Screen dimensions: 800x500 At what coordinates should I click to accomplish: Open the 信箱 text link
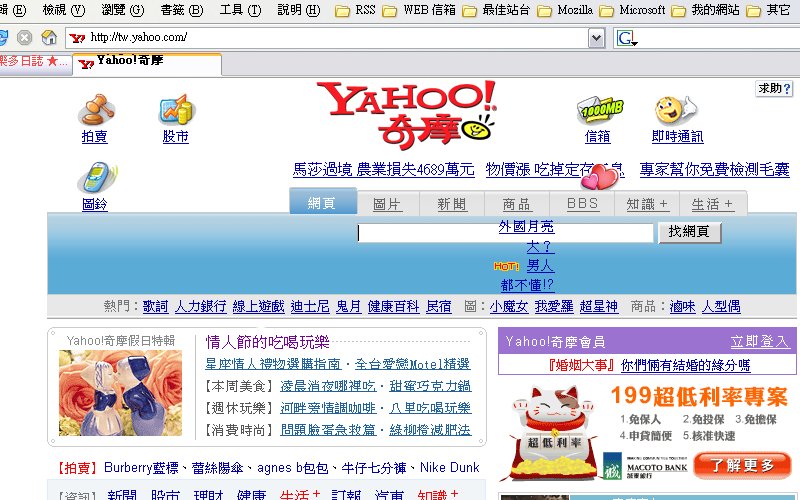(x=597, y=136)
